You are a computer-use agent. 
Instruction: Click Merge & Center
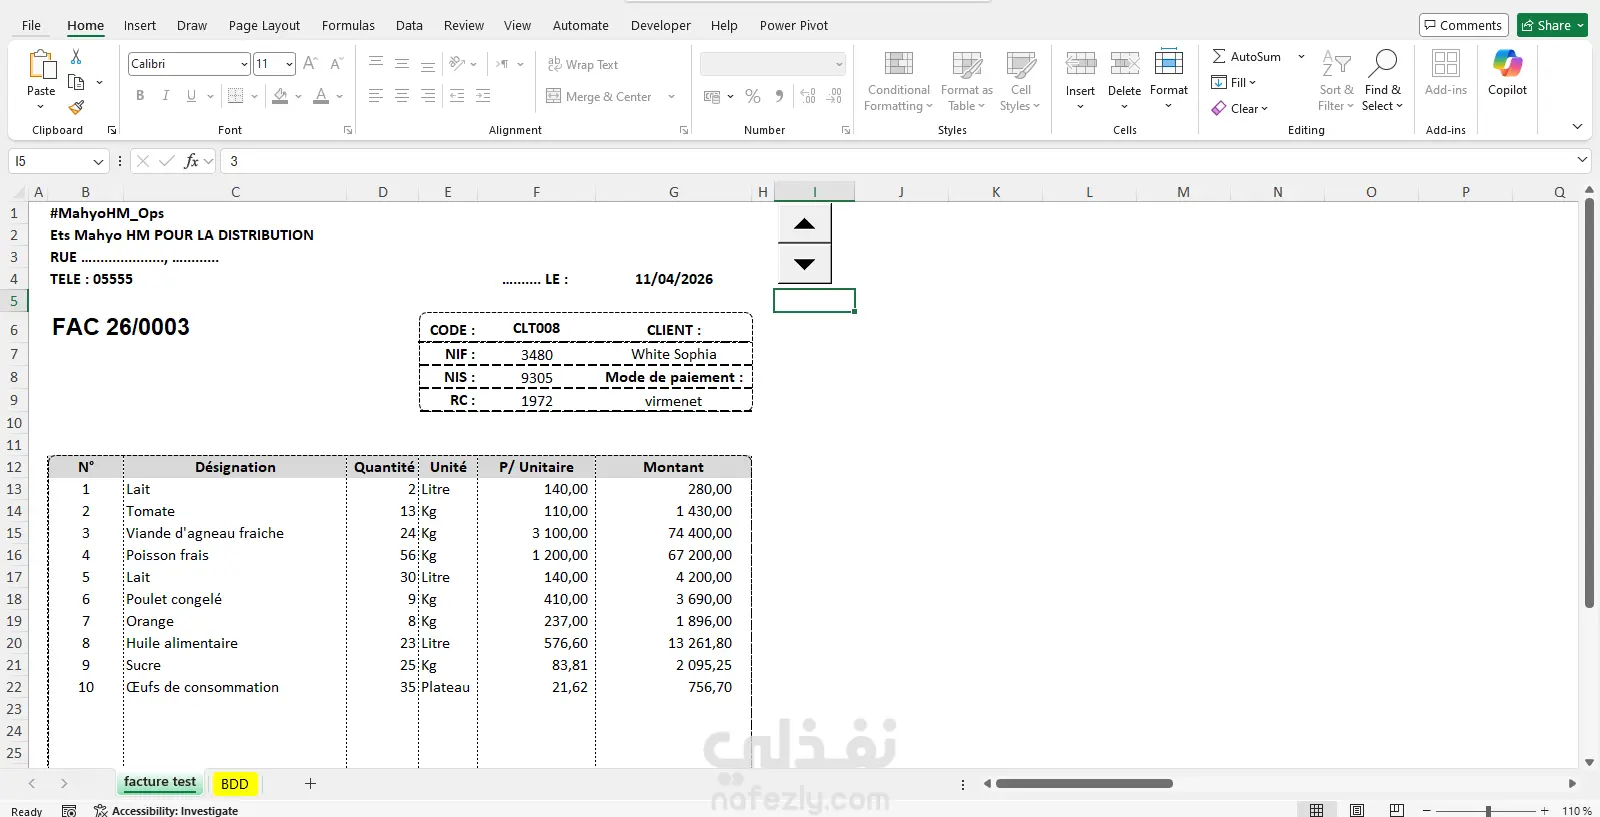point(598,96)
